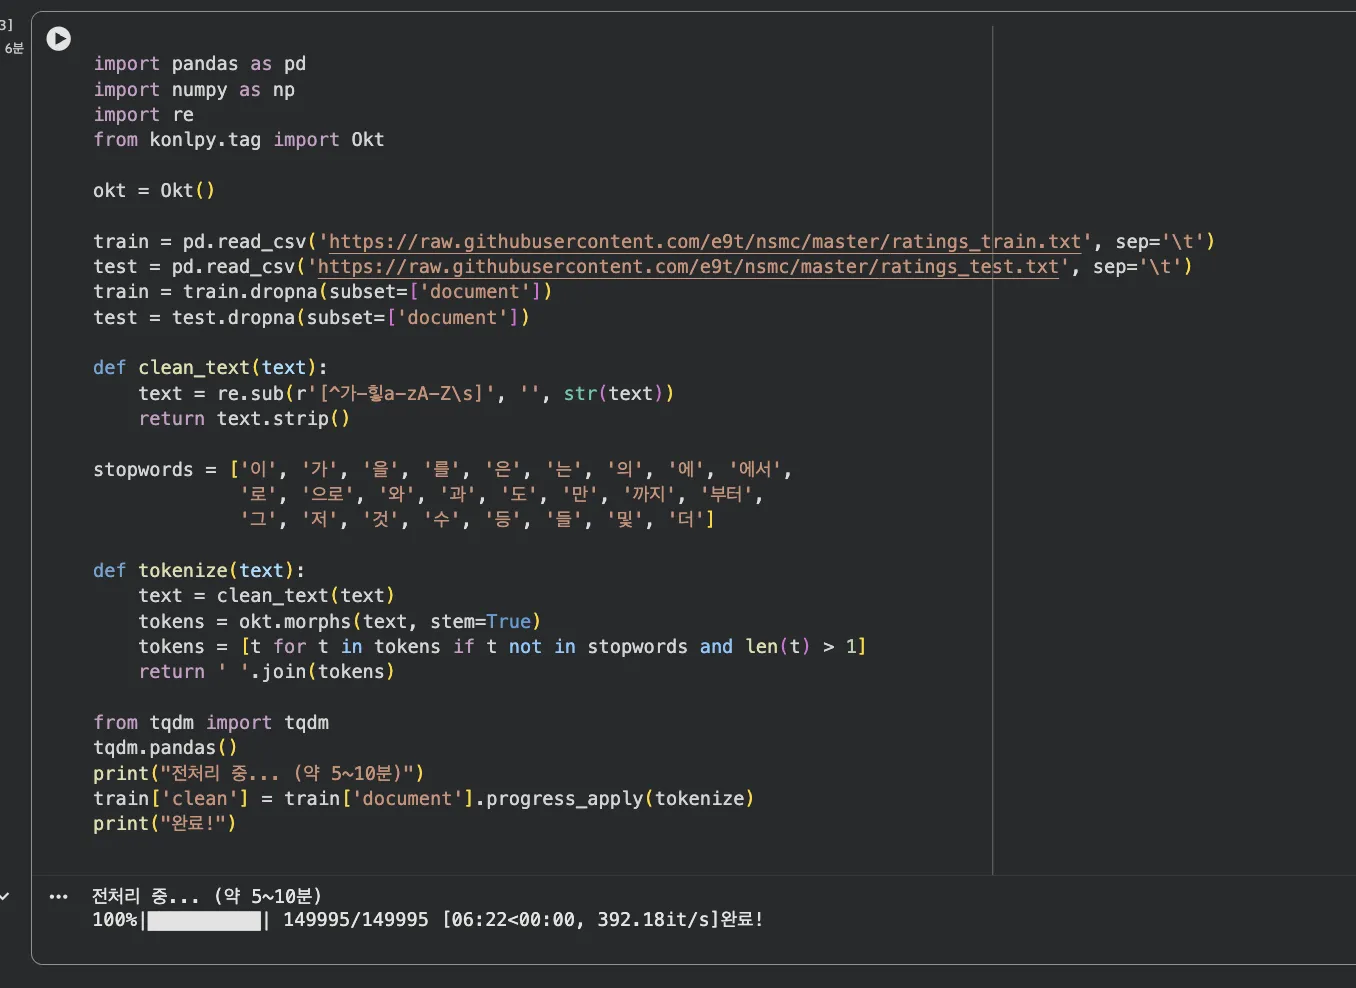Open the output options ellipsis menu
The image size is (1356, 988).
click(59, 897)
